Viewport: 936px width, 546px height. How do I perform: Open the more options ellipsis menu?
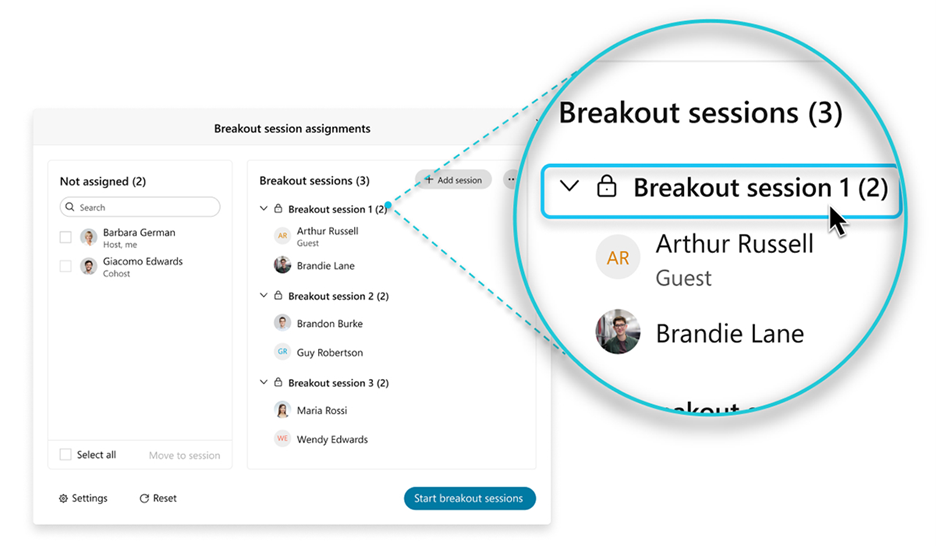click(x=511, y=180)
